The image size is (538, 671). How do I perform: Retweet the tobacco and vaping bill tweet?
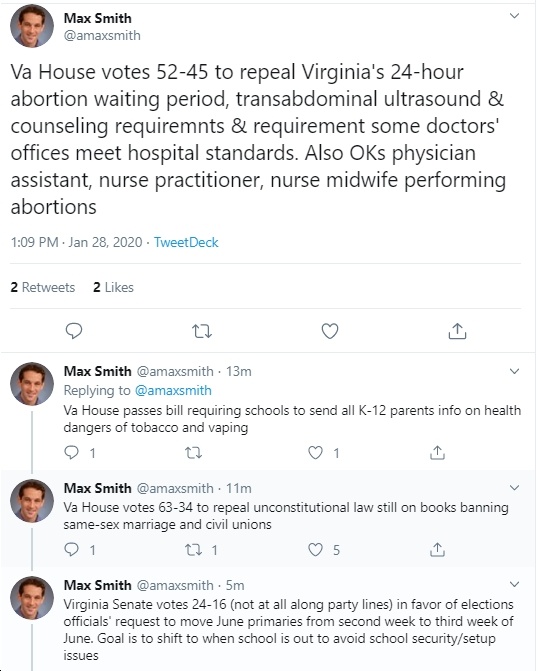(x=193, y=452)
